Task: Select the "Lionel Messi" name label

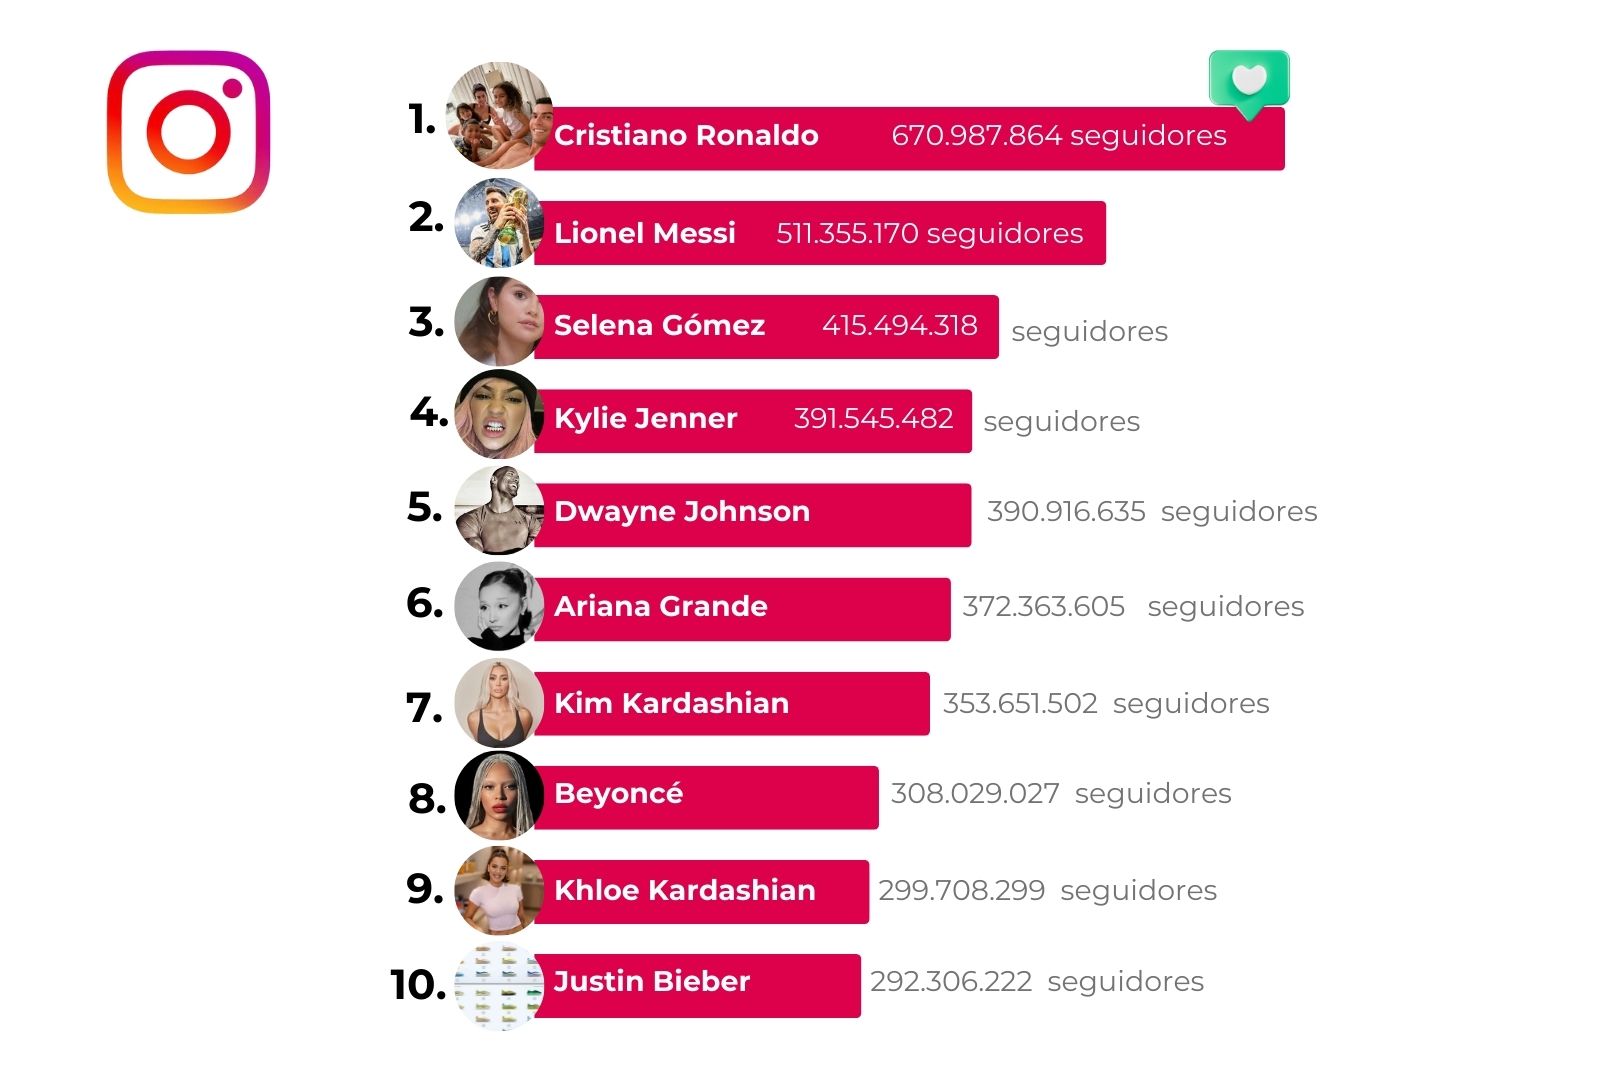Action: click(645, 233)
